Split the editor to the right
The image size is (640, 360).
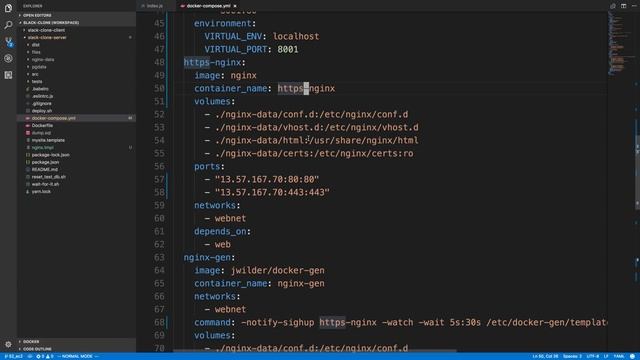[x=623, y=6]
